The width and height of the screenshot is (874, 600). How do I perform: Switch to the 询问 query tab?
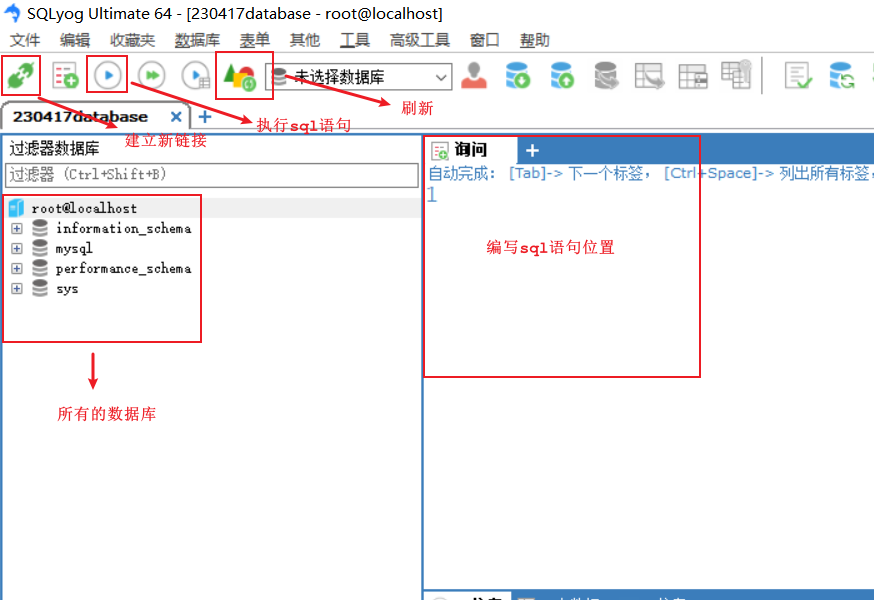click(470, 149)
